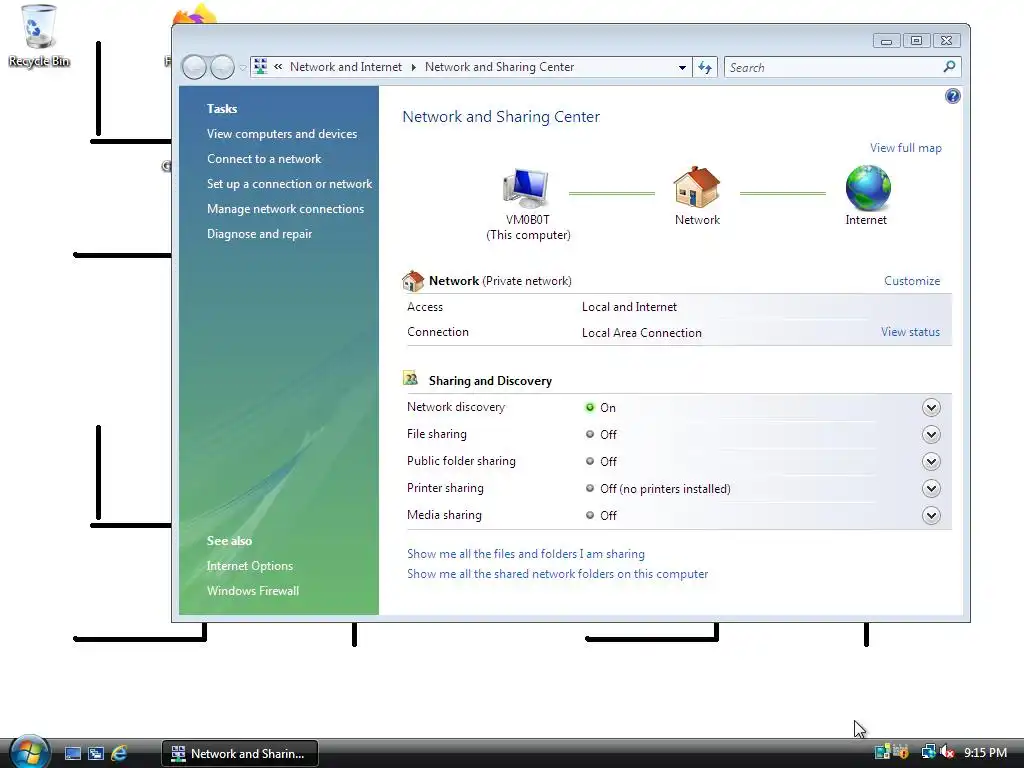
Task: Click in the Search input field
Action: [842, 67]
